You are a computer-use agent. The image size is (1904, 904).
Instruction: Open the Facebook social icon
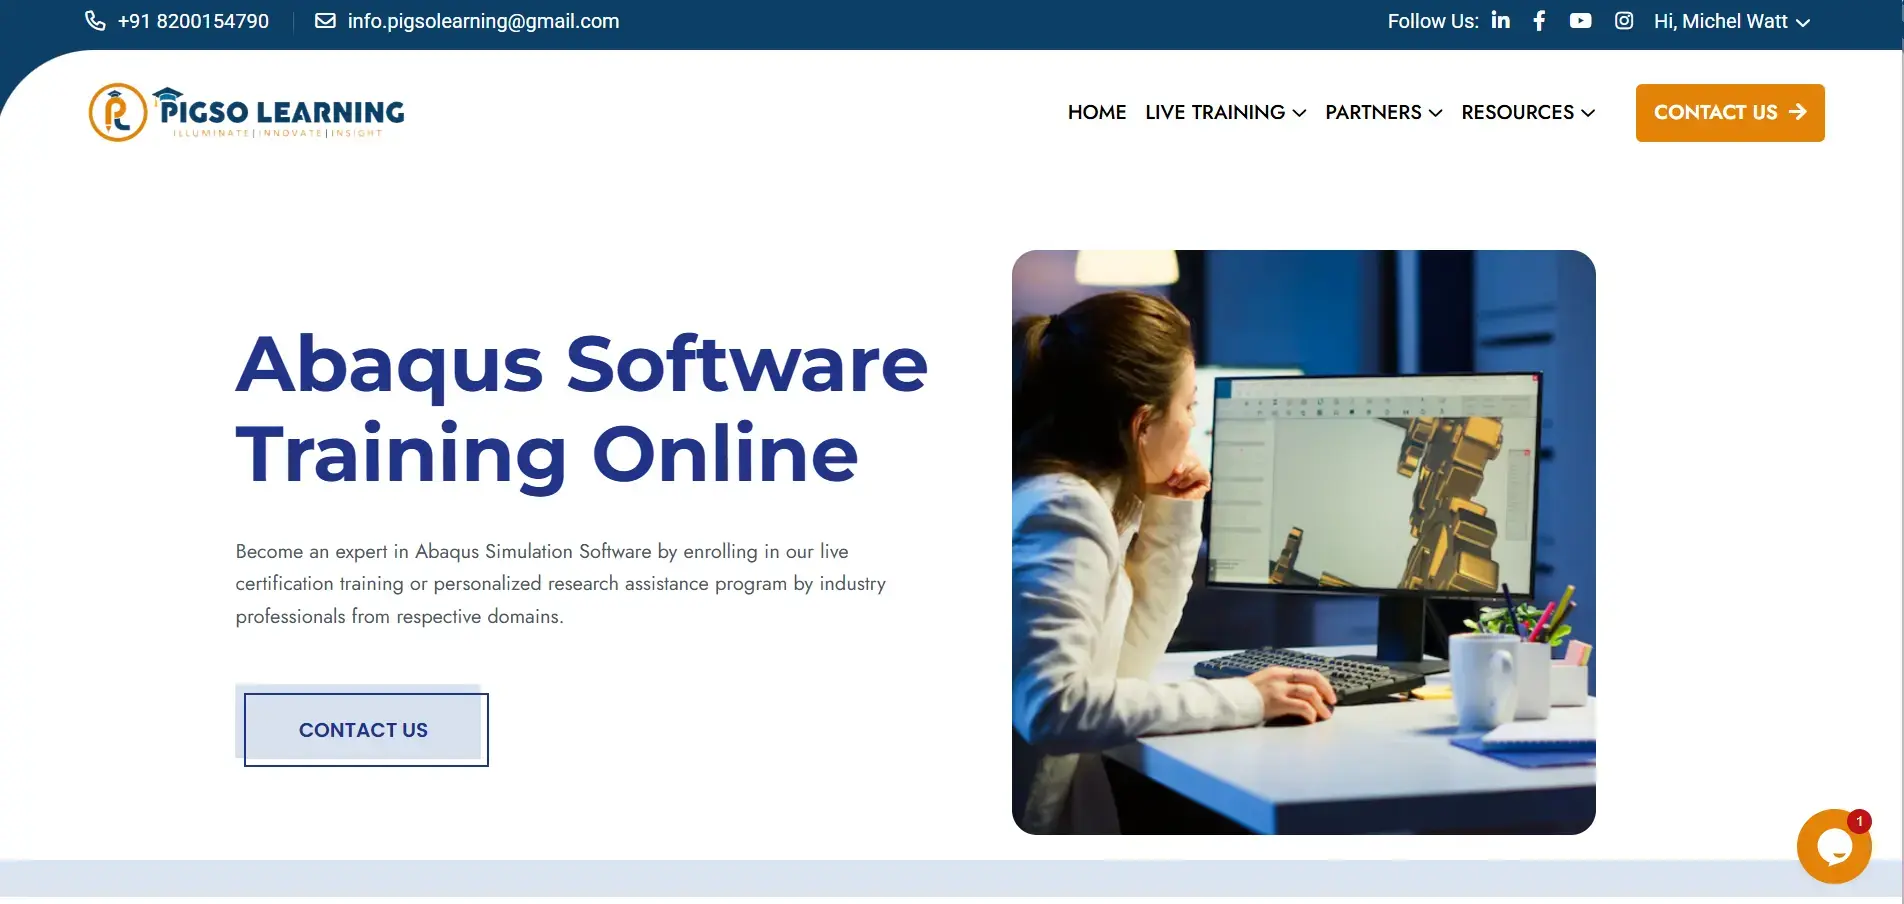[x=1539, y=21]
